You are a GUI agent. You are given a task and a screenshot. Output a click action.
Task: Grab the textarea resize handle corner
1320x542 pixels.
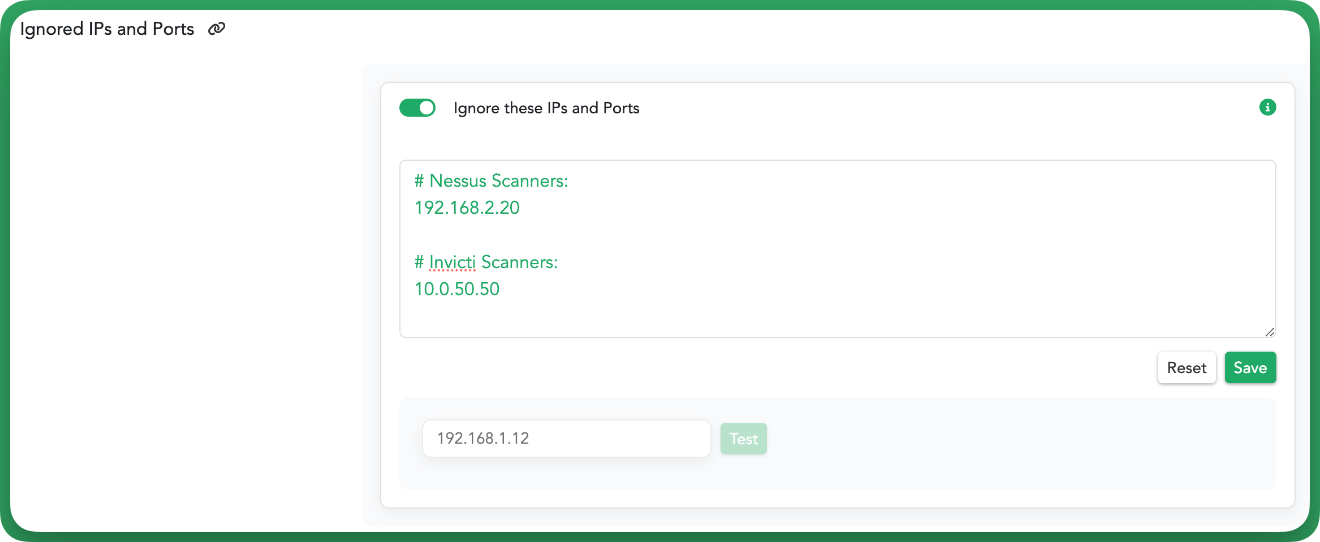click(x=1270, y=331)
